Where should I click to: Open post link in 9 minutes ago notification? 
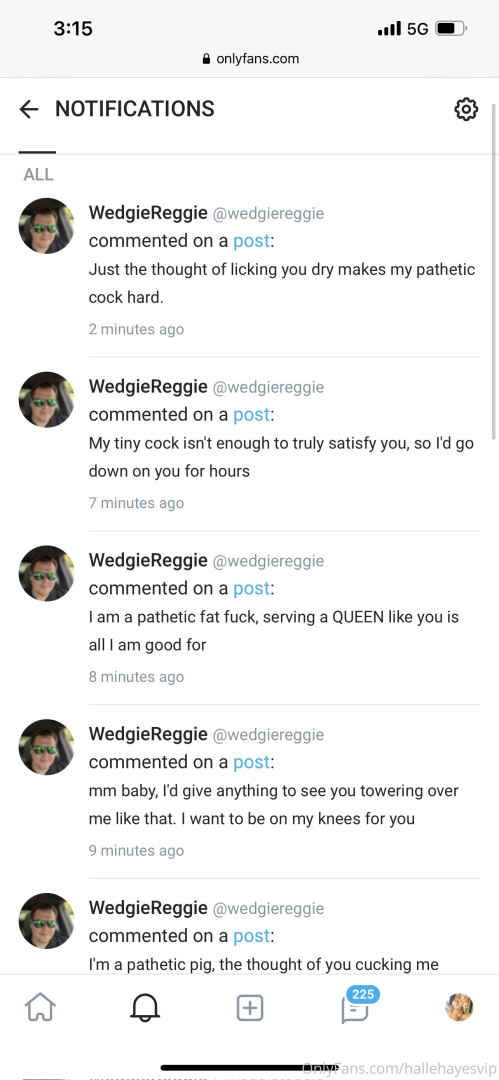[x=251, y=762]
